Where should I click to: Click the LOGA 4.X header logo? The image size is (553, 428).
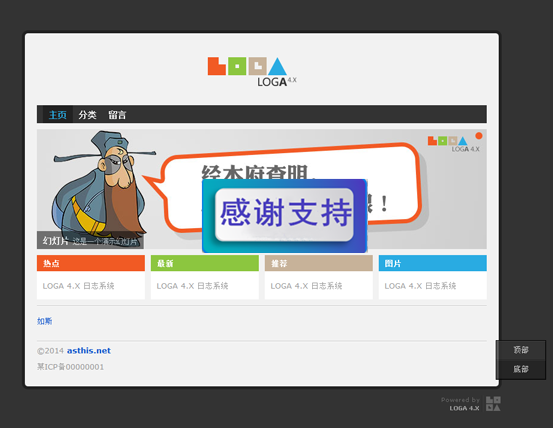point(252,72)
